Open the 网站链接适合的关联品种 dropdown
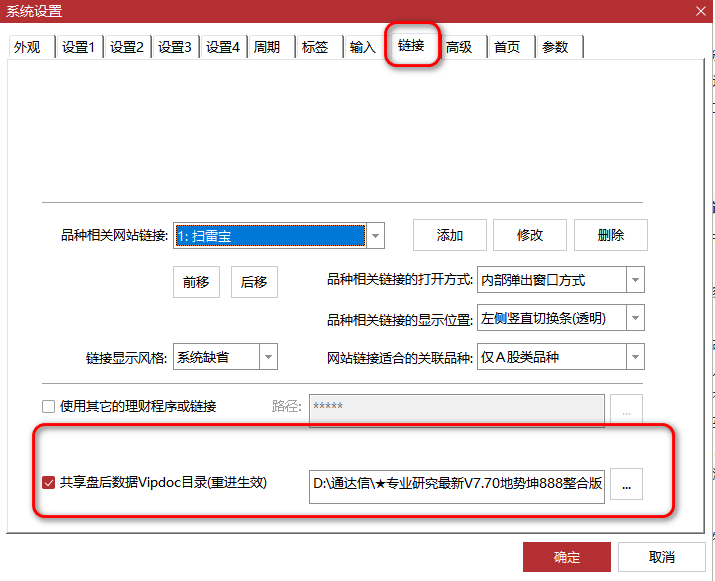Screen dimensions: 715x581 point(635,357)
